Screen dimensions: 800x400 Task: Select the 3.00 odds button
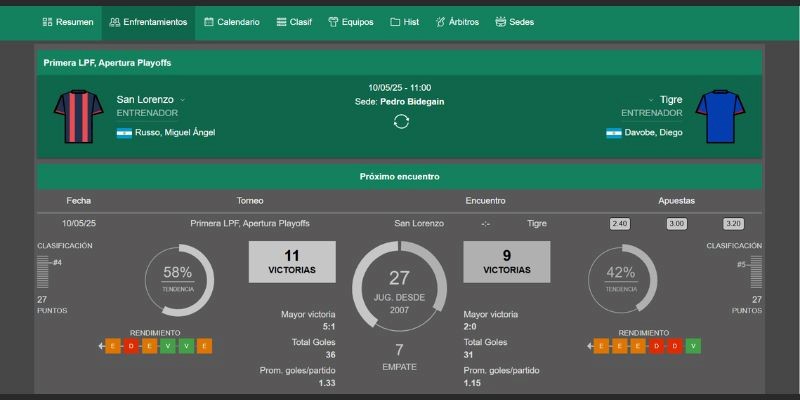677,223
